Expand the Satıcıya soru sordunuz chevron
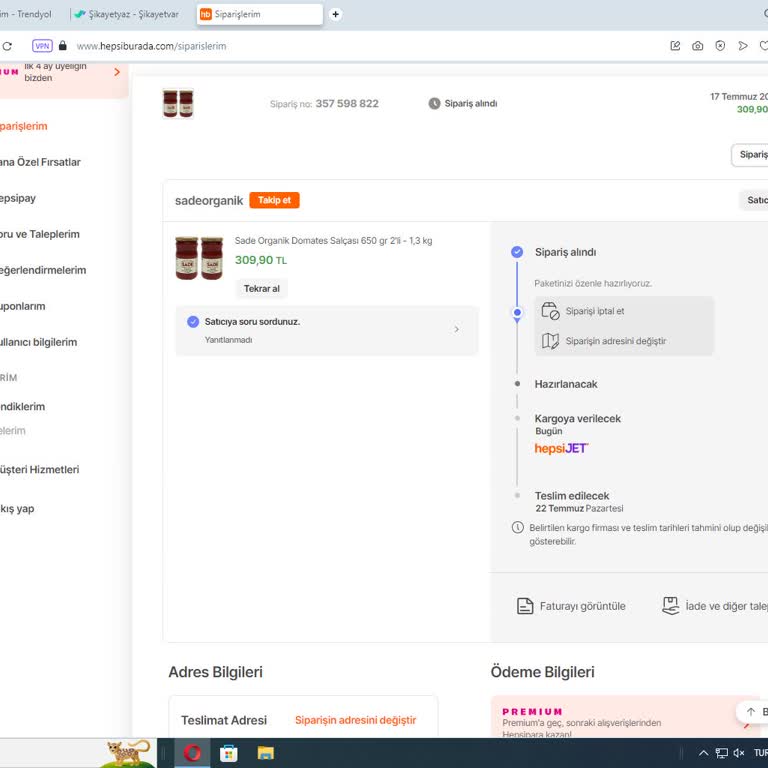This screenshot has height=768, width=768. pyautogui.click(x=457, y=329)
